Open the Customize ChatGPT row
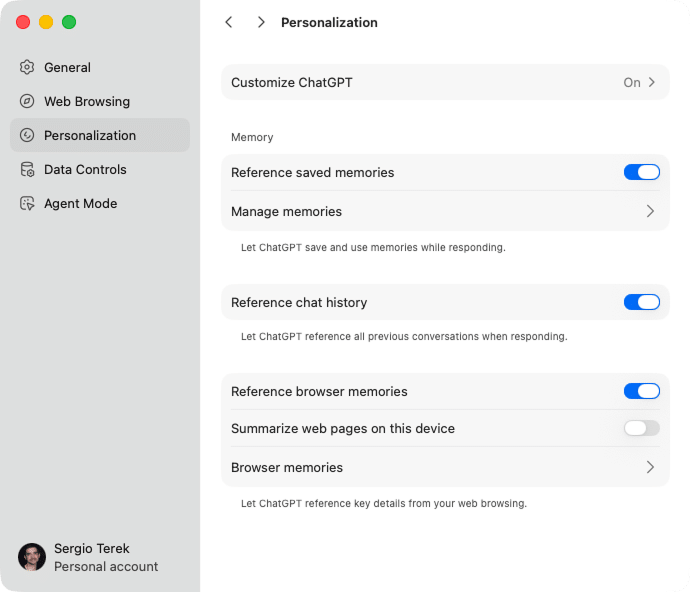The image size is (690, 592). (x=445, y=82)
